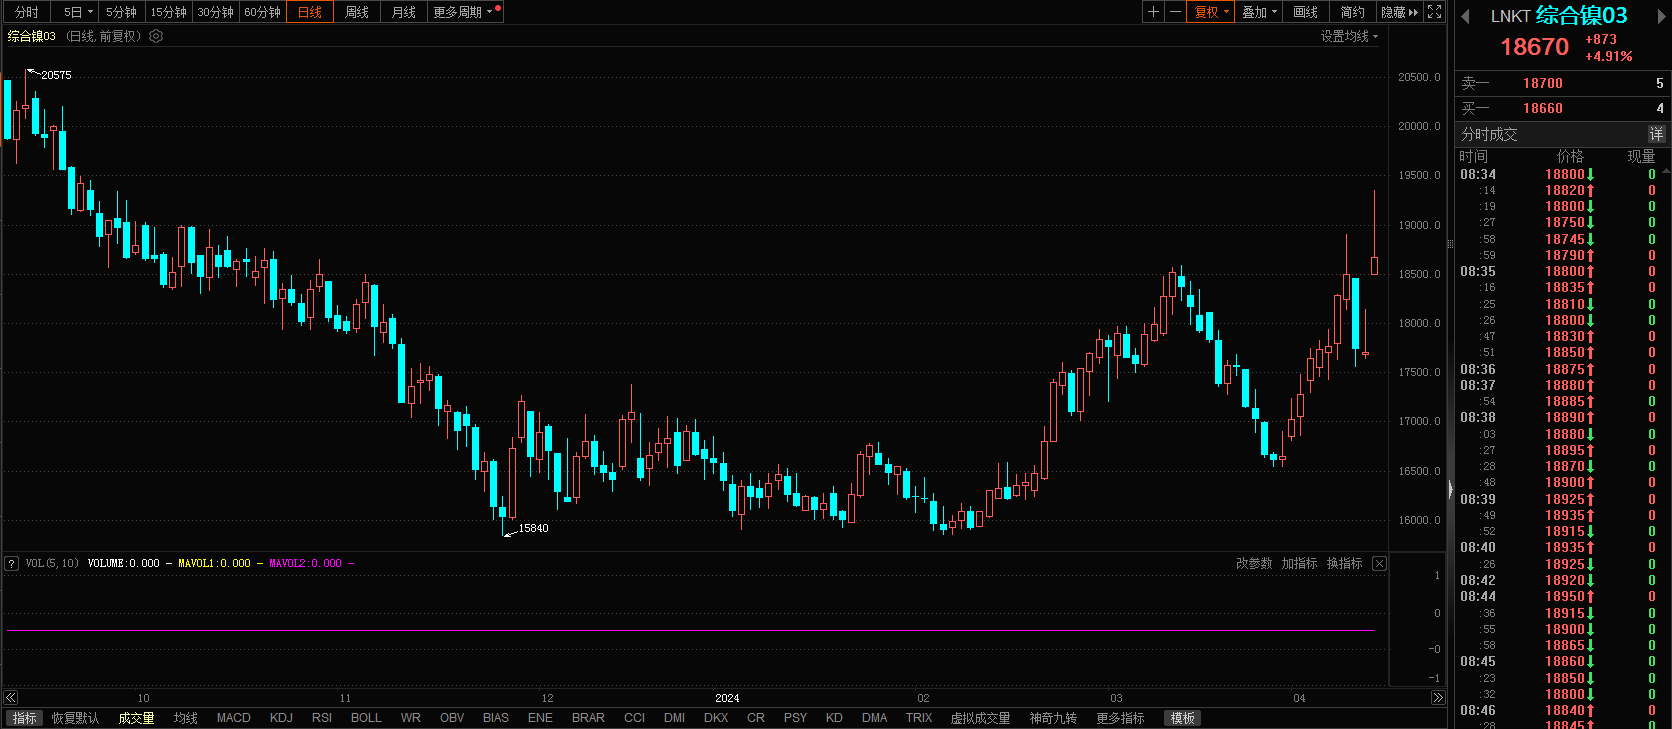Toggle the 画线 drawing tools
Screen dimensions: 1672x729
[x=1305, y=12]
